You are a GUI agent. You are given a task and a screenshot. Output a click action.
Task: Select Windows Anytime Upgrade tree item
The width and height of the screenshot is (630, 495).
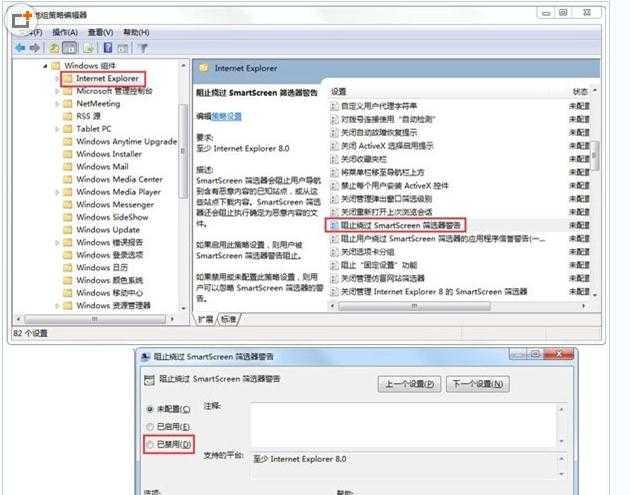point(127,141)
